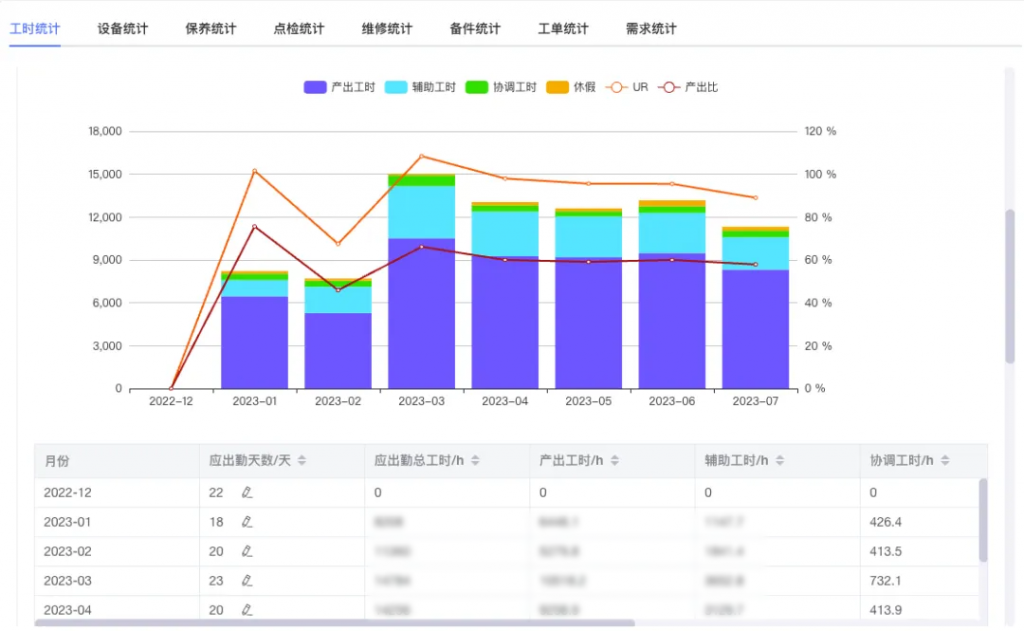
Task: Toggle 辅助工时 series in legend
Action: coord(420,87)
